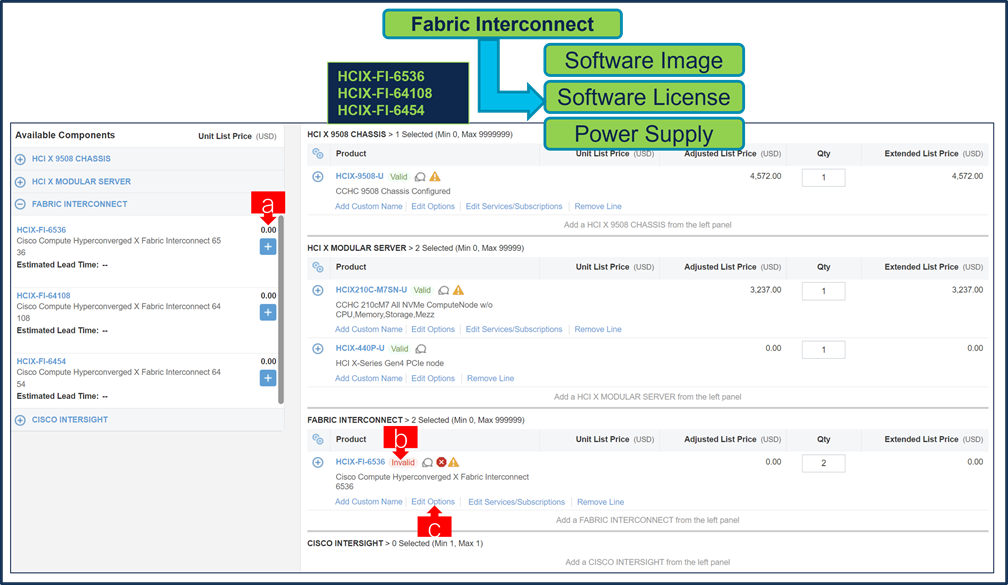Add Custom Name for HCIX-9508-U
The width and height of the screenshot is (1008, 585).
(368, 206)
